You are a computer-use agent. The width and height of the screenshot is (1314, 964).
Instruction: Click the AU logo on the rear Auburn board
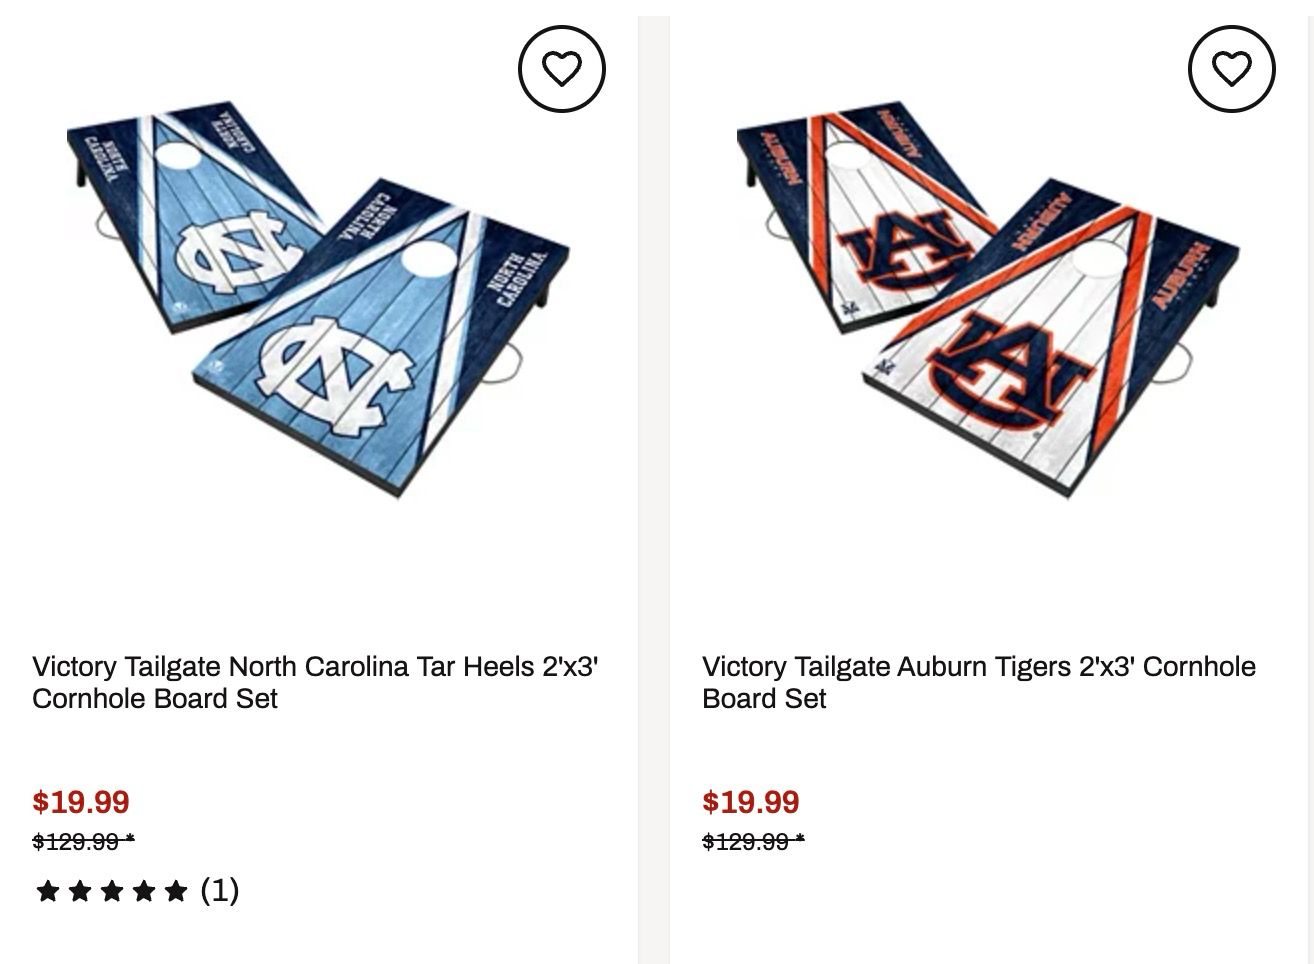(903, 250)
